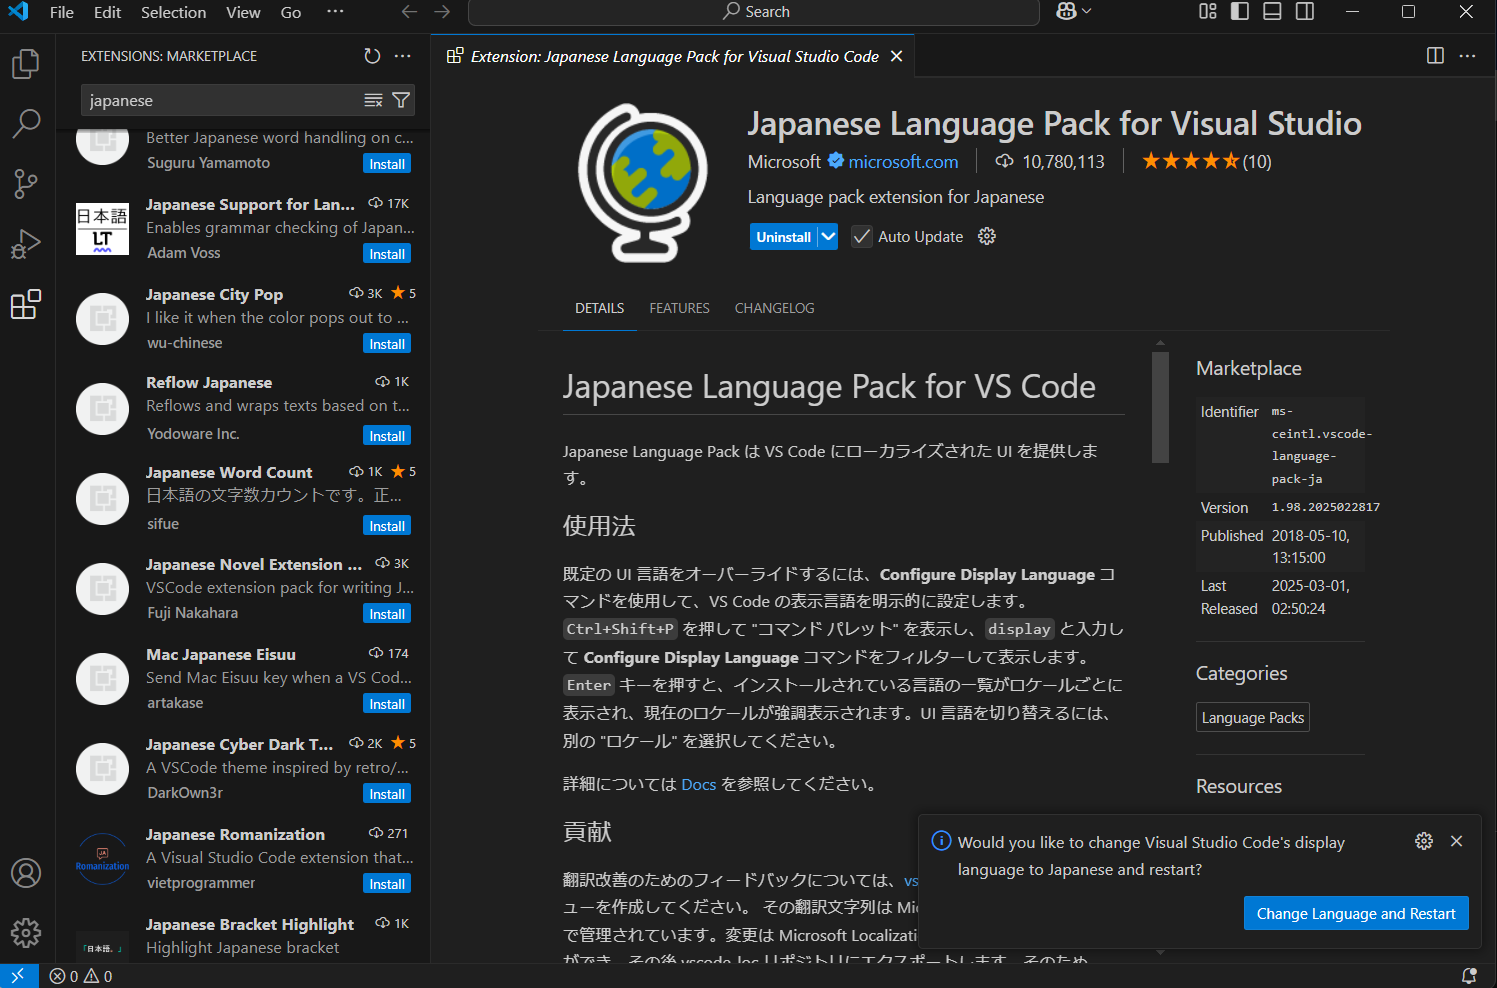Open the Explorer view in activity bar
The image size is (1497, 988).
pyautogui.click(x=26, y=64)
